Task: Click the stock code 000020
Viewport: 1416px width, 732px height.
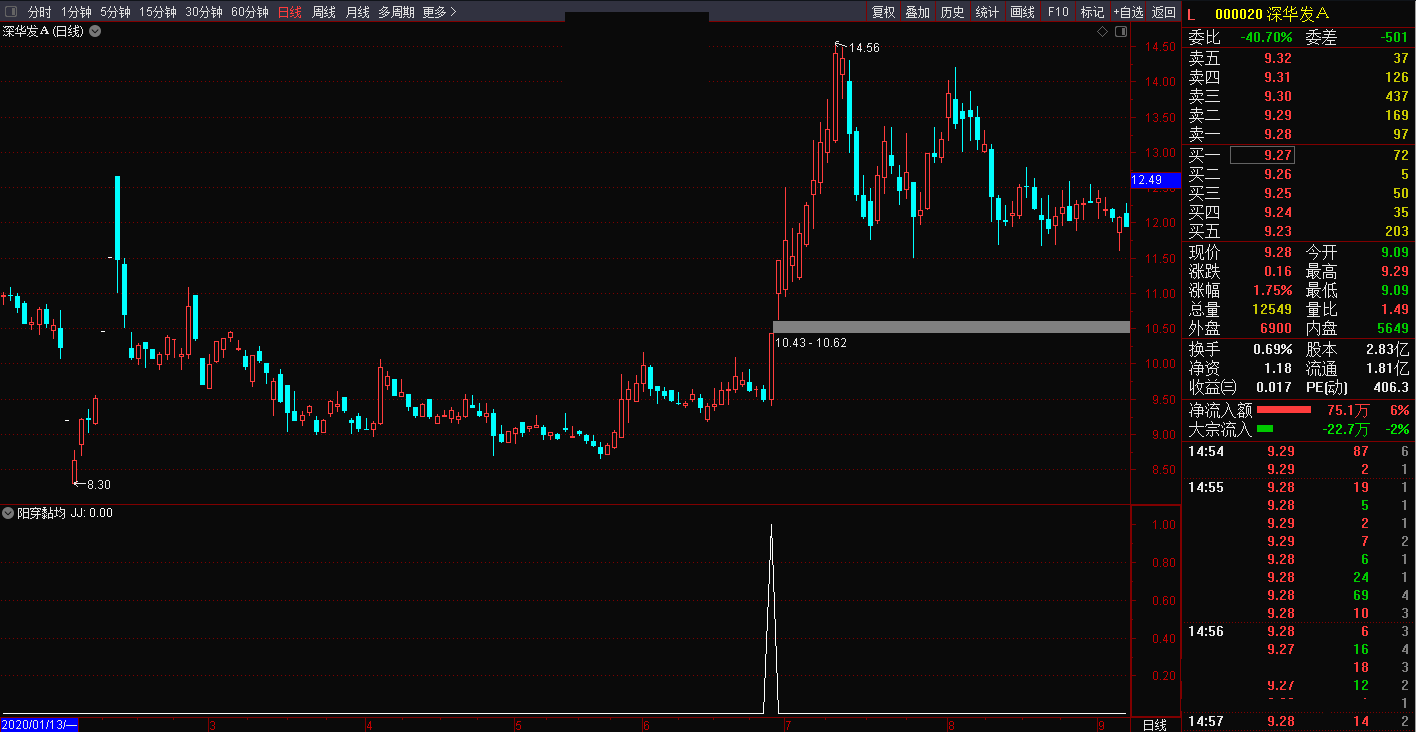Action: pos(1238,13)
